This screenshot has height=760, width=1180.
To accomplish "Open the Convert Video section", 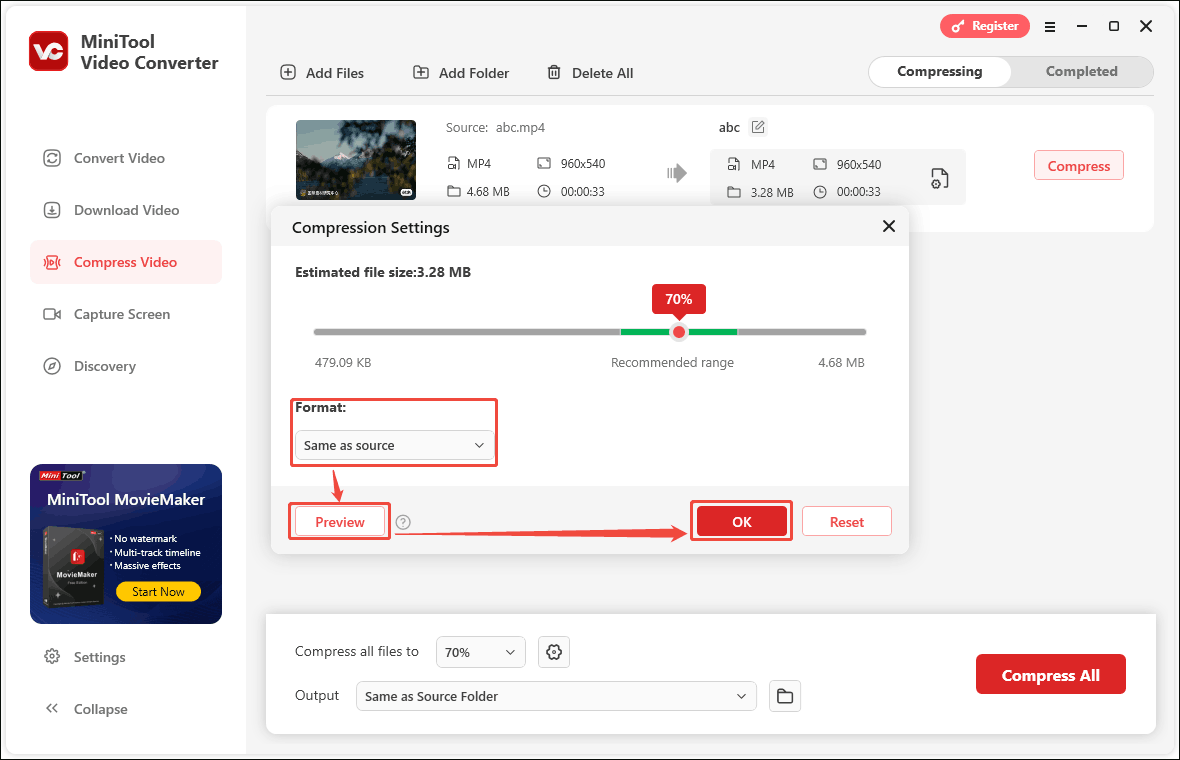I will tap(126, 158).
